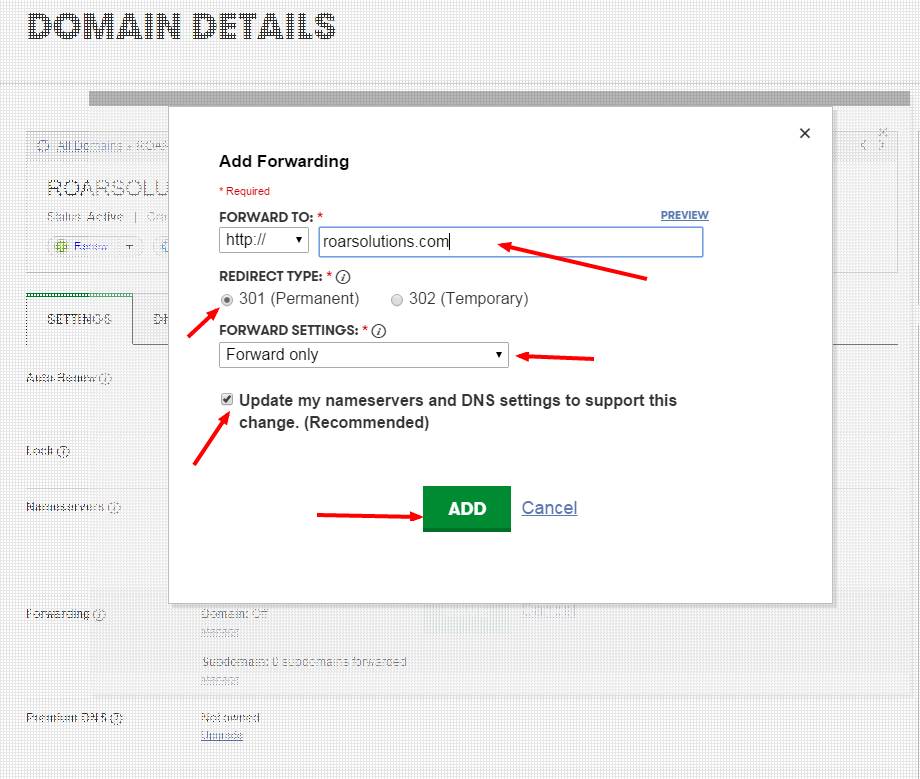Open the http:// protocol dropdown

pyautogui.click(x=263, y=241)
